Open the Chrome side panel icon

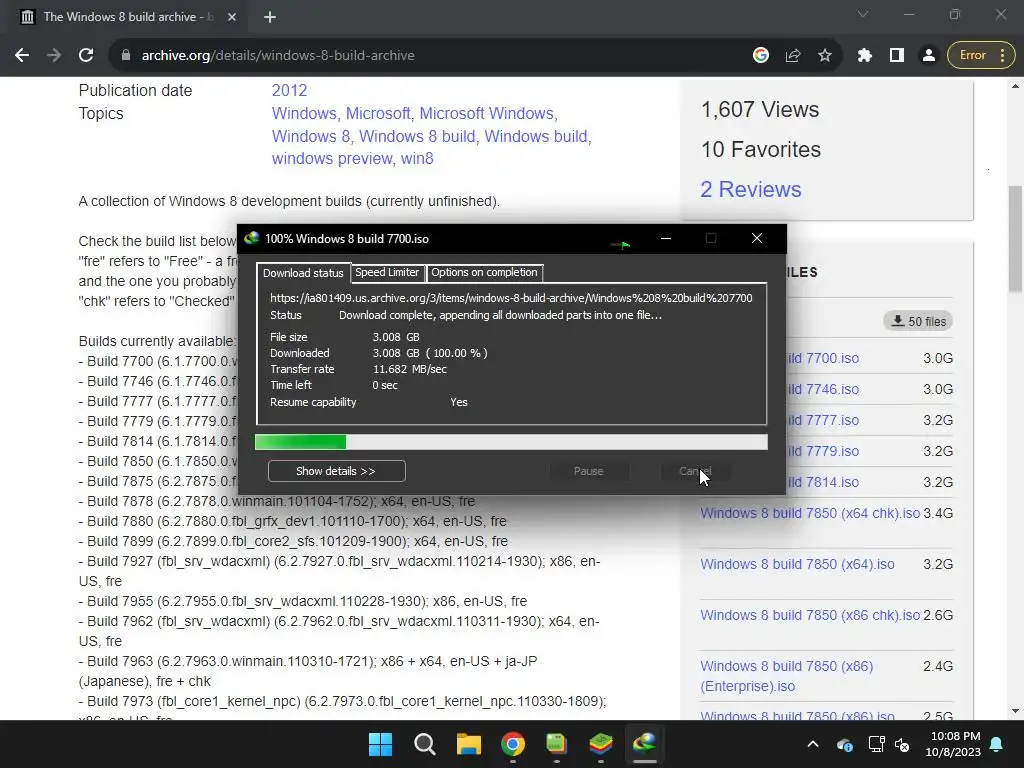pos(897,56)
